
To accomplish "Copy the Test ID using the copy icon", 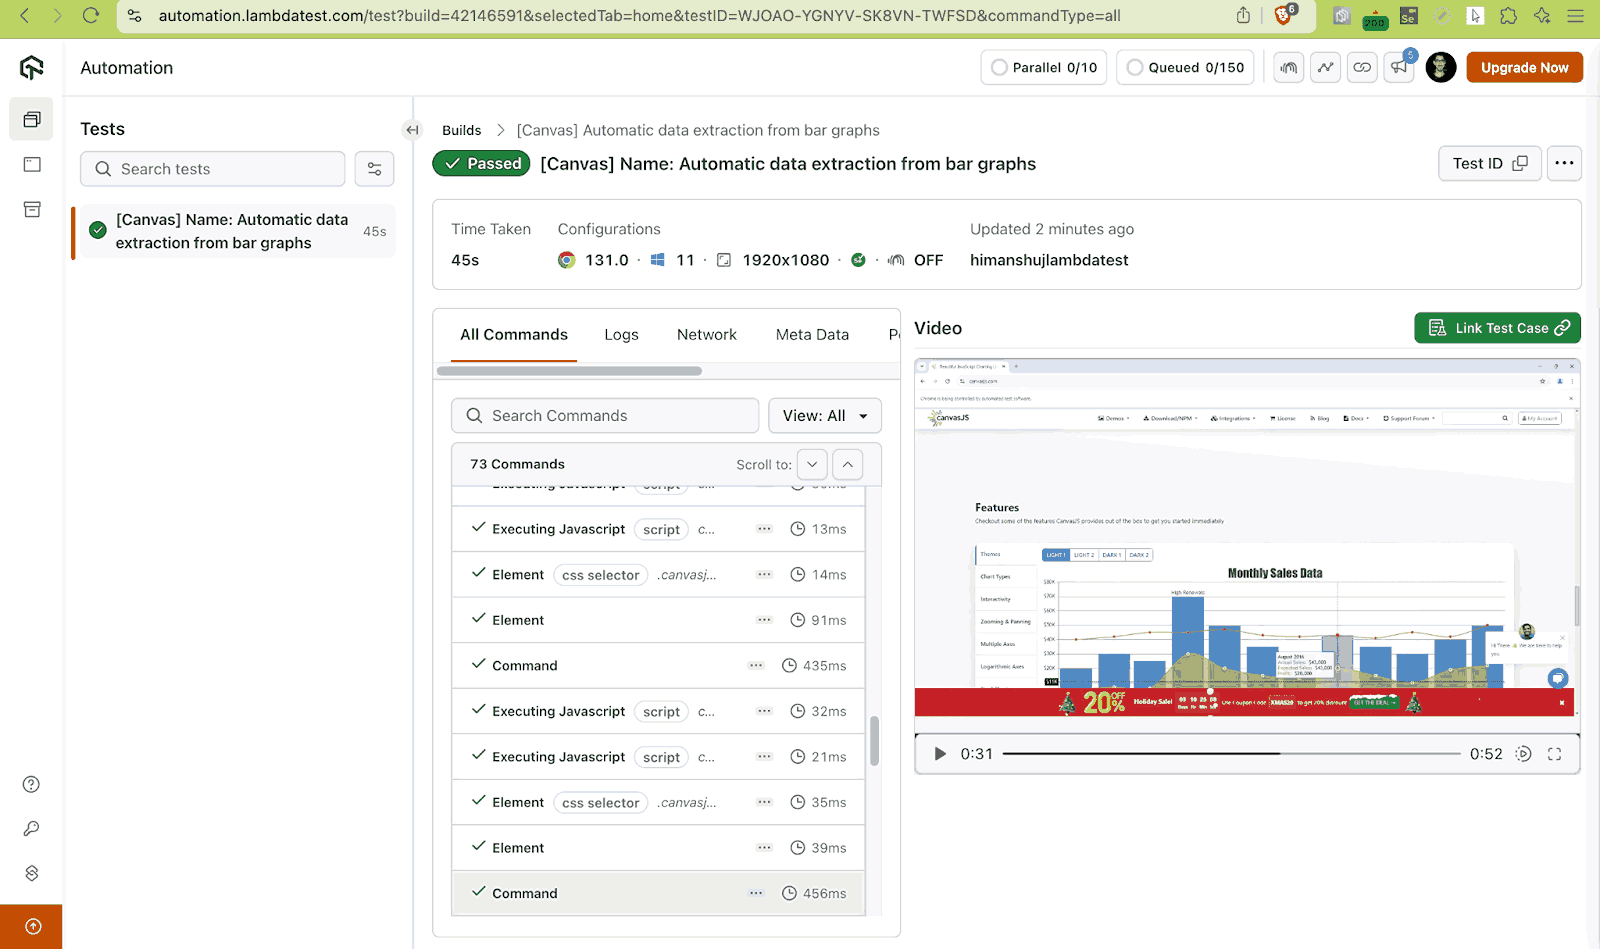I will [1518, 162].
